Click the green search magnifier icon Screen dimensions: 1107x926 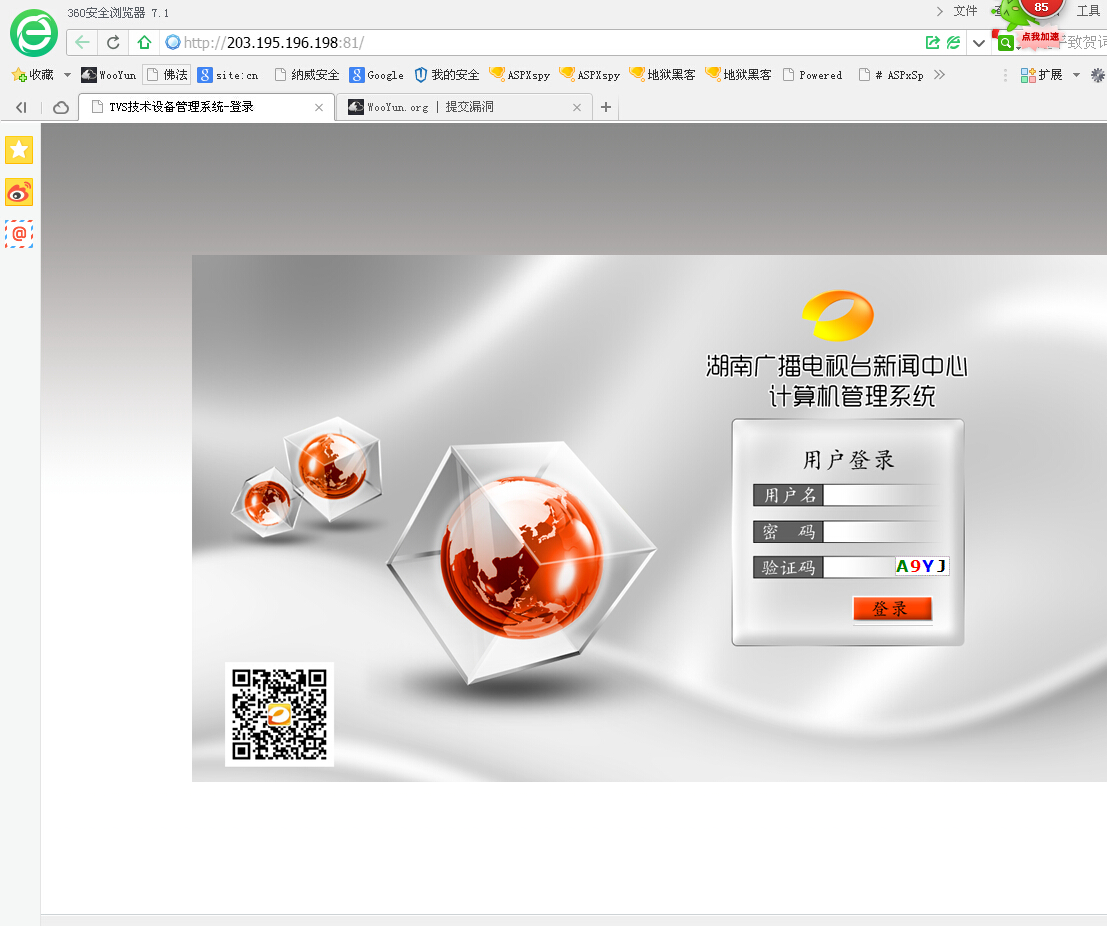click(x=1005, y=43)
